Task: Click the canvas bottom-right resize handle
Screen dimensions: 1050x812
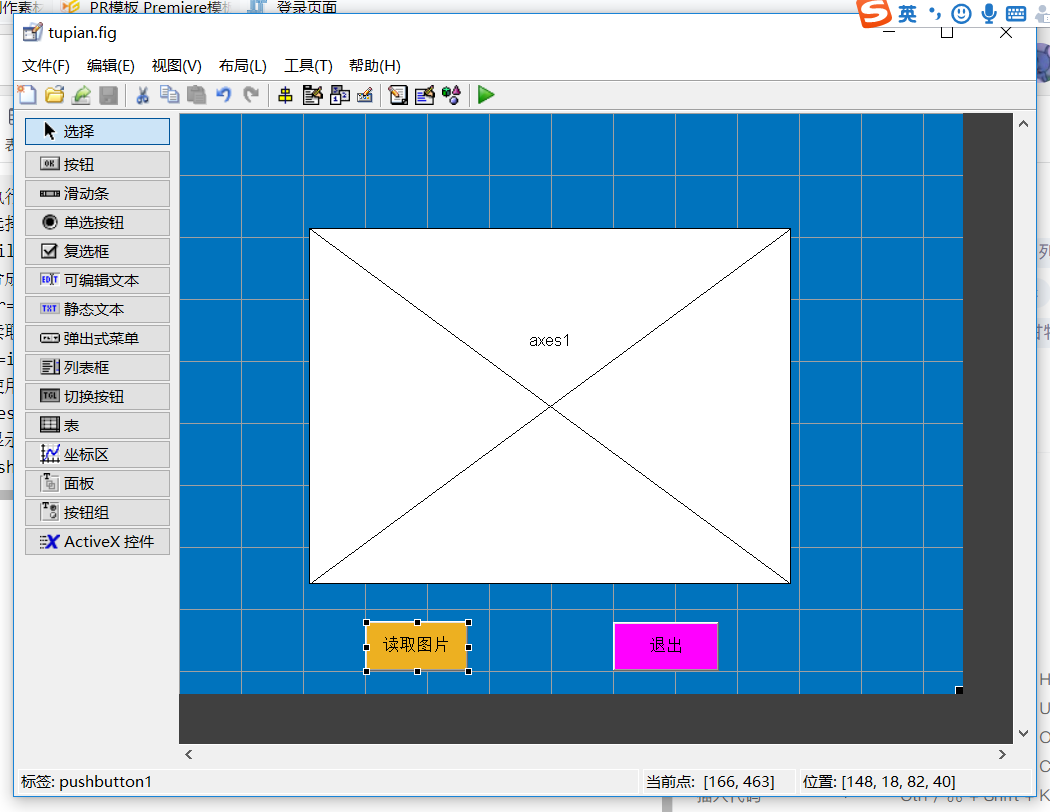Action: 959,690
